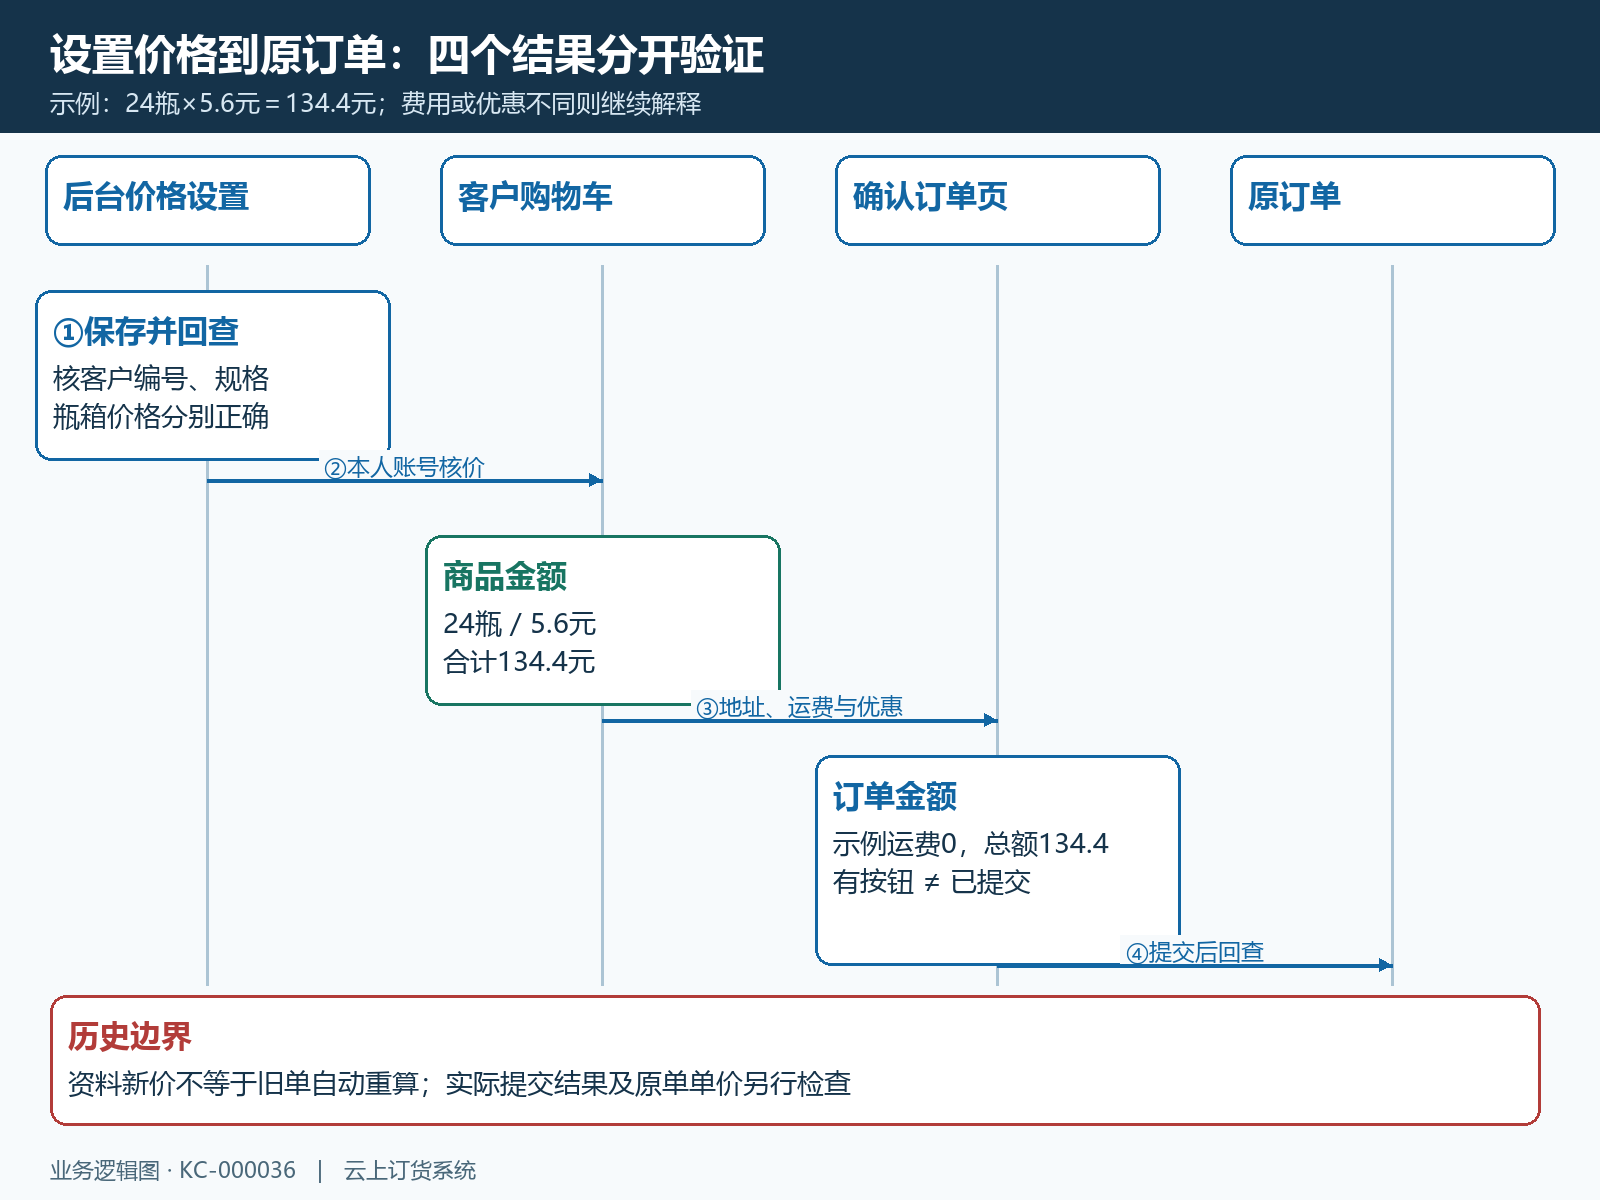Click the 后台价格设置 header box
Viewport: 1600px width, 1200px height.
coord(208,200)
